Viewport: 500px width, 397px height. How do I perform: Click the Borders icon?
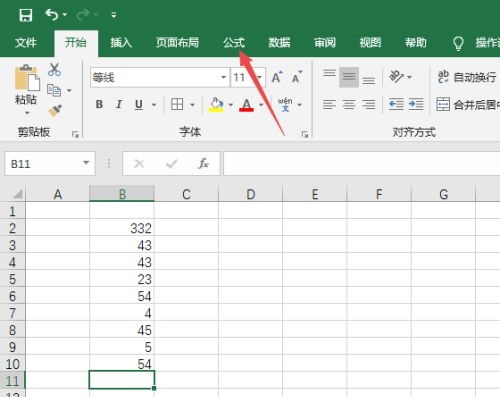tap(177, 104)
